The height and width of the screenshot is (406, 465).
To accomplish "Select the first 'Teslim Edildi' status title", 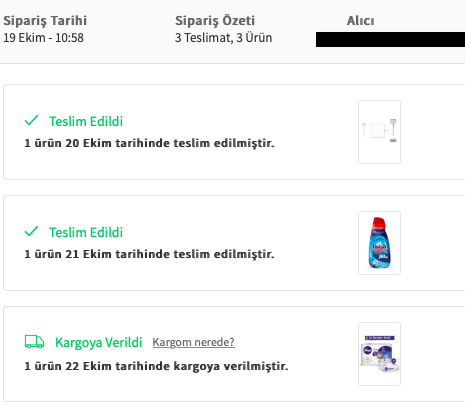I will [x=86, y=121].
